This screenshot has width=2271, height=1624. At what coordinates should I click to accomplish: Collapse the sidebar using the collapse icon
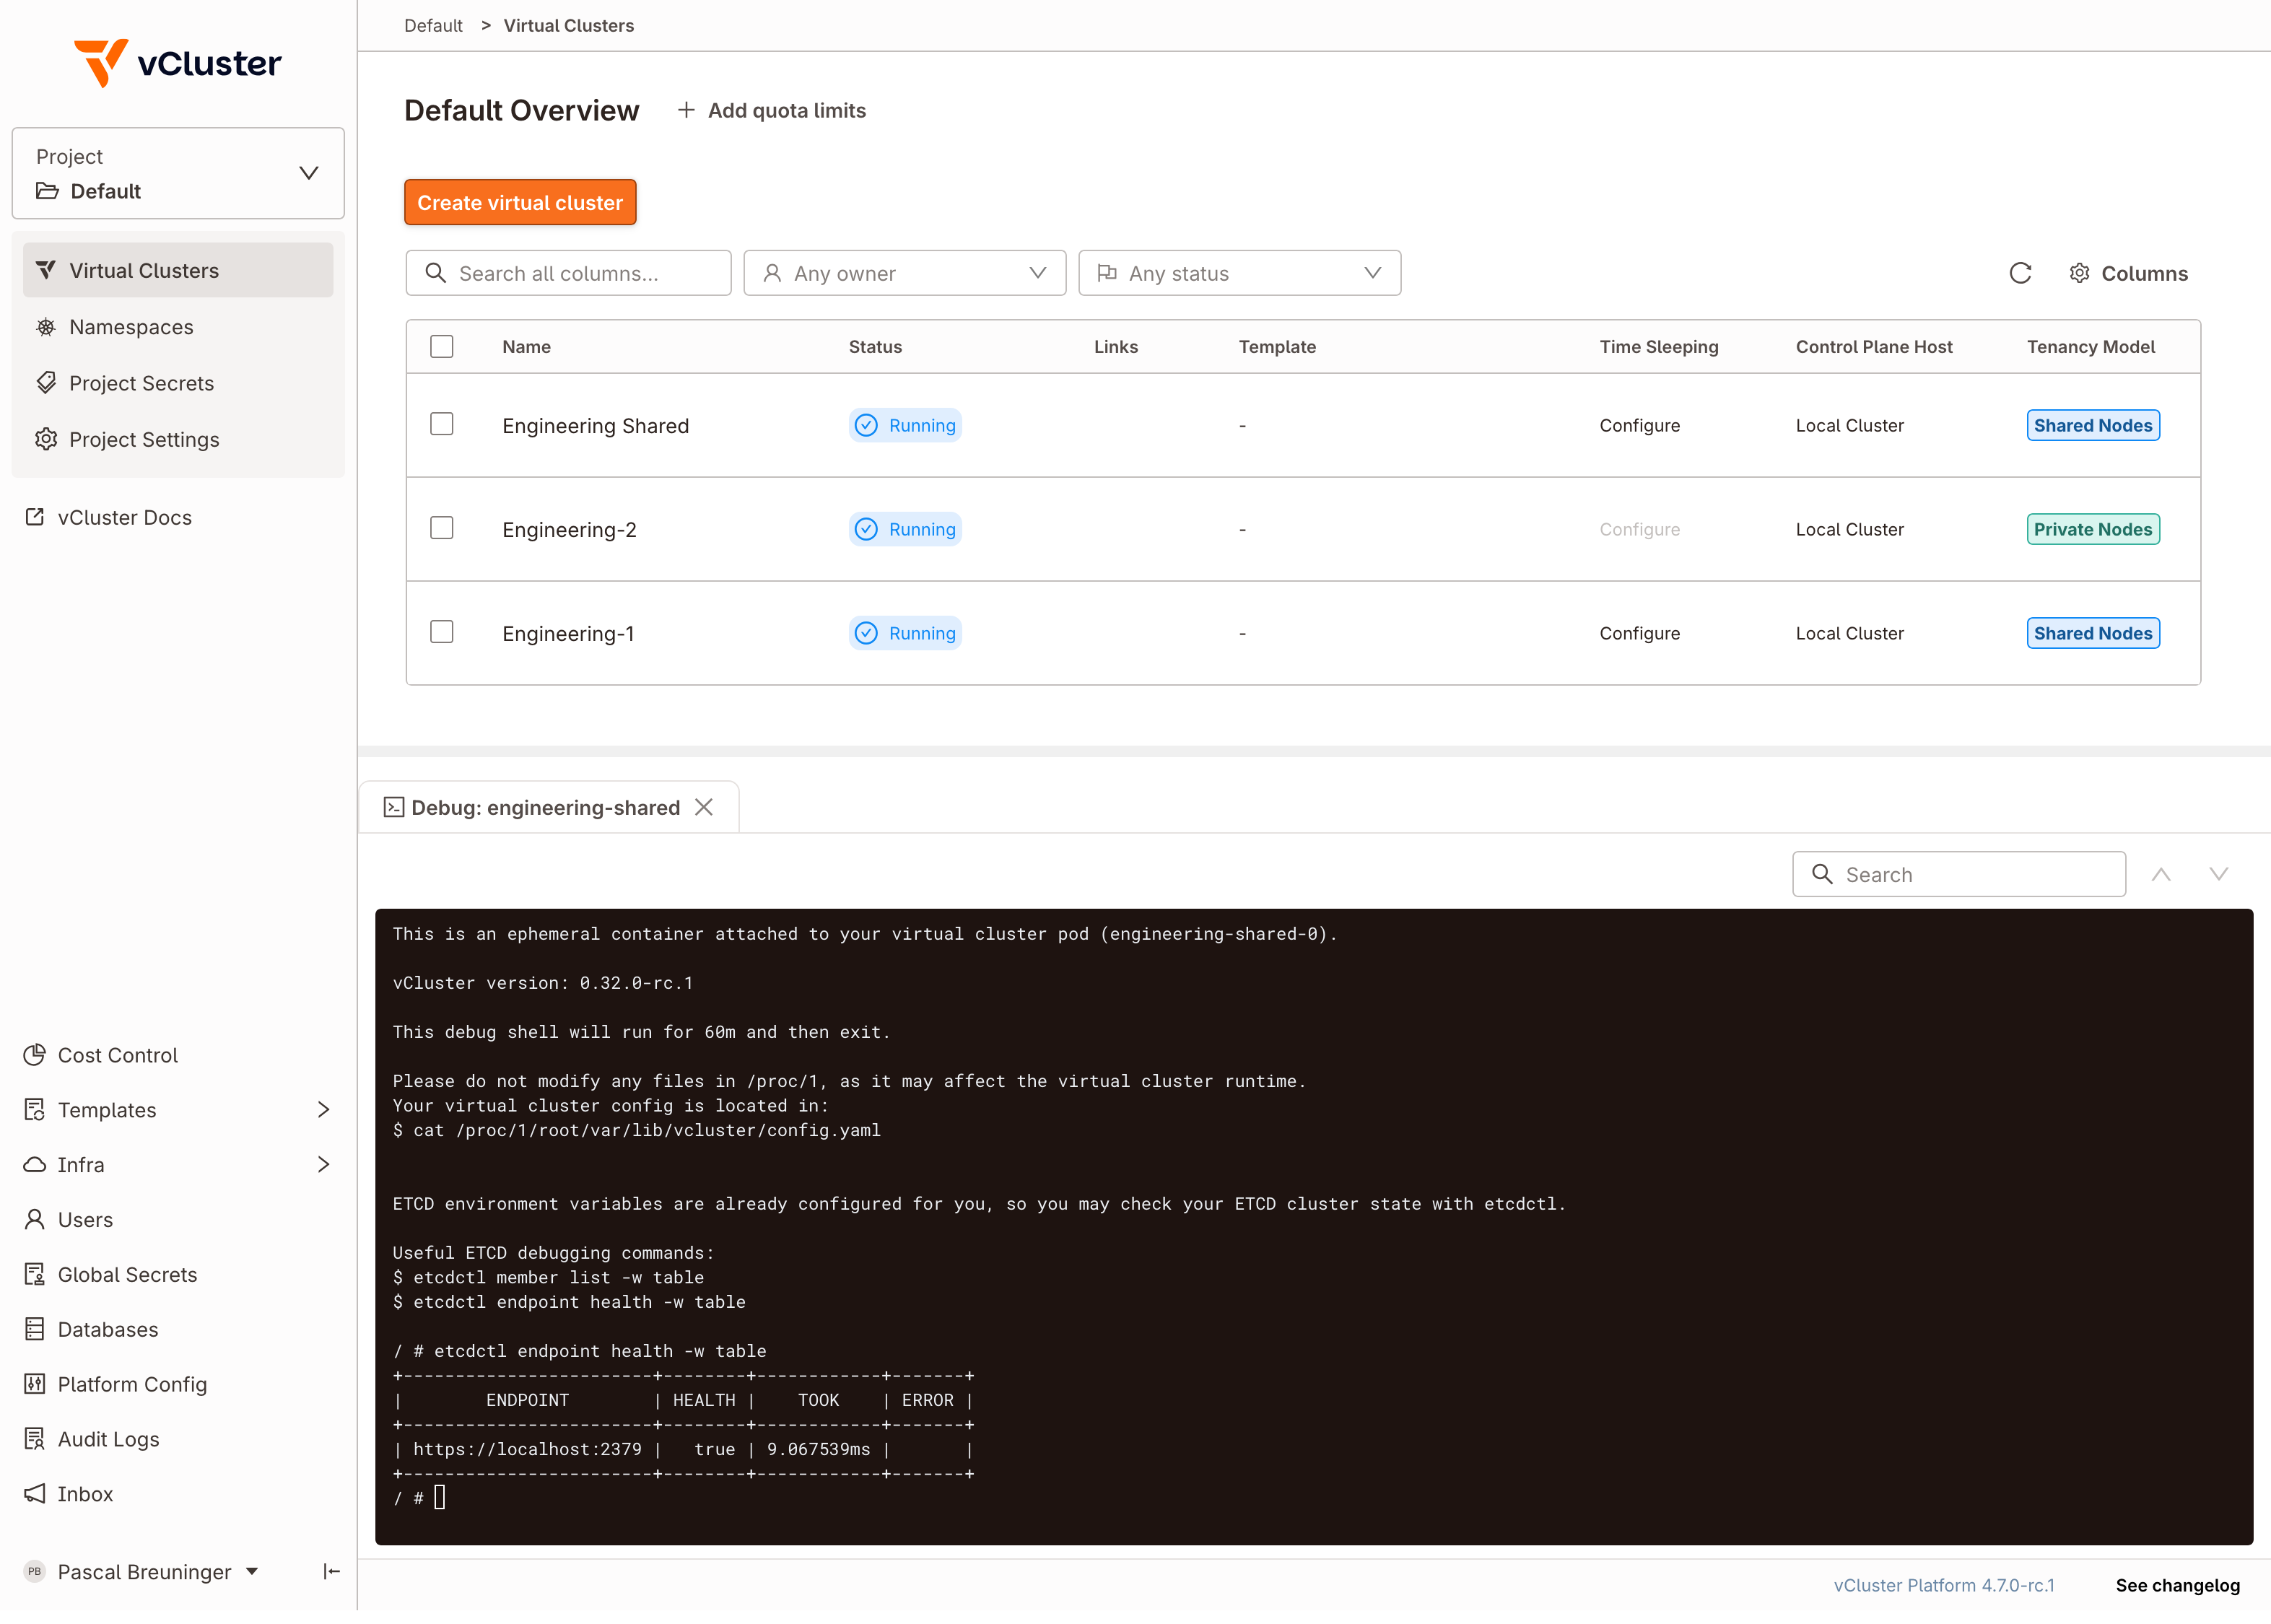click(x=331, y=1572)
